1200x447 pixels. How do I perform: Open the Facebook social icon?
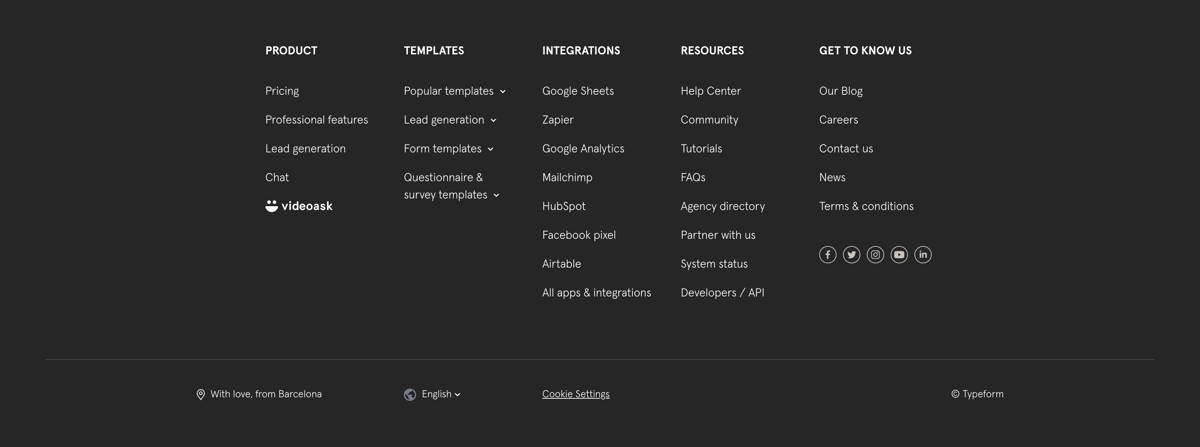tap(828, 255)
